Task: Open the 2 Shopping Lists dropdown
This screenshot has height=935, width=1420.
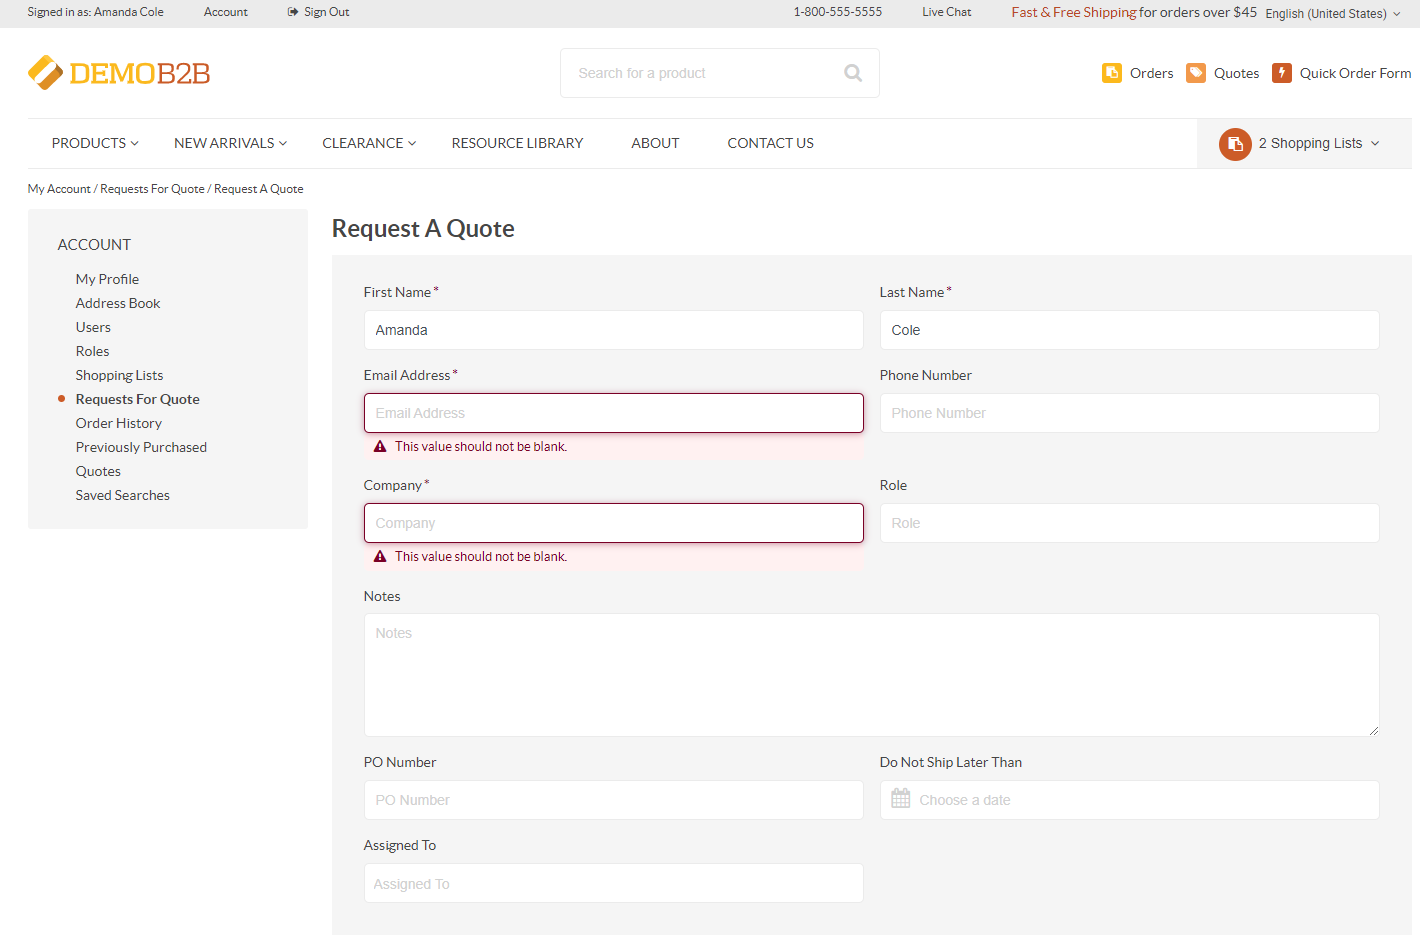Action: [x=1319, y=143]
